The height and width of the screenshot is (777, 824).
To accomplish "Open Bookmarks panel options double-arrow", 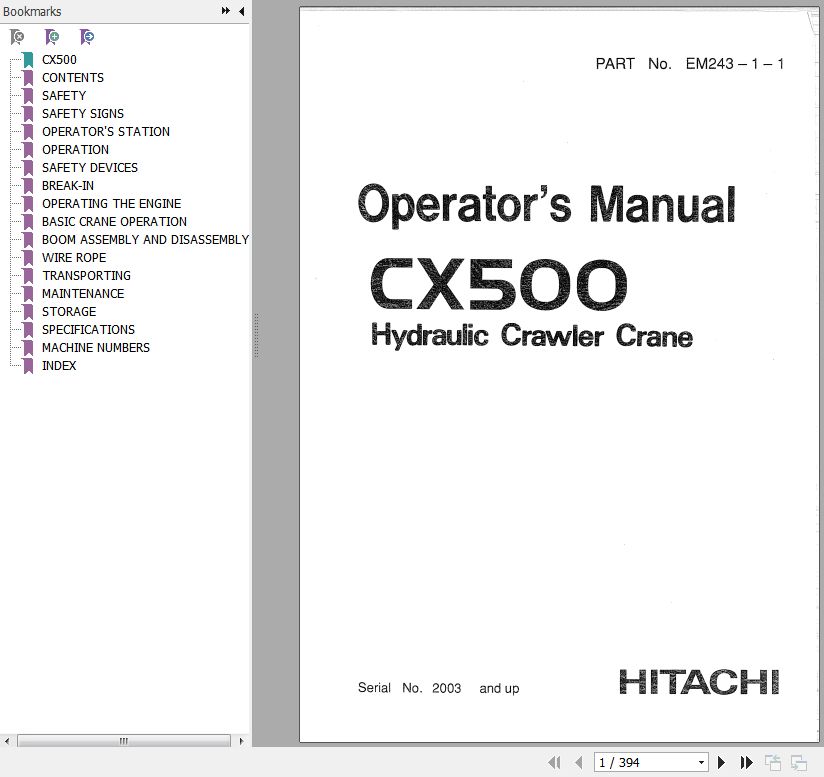I will click(226, 11).
